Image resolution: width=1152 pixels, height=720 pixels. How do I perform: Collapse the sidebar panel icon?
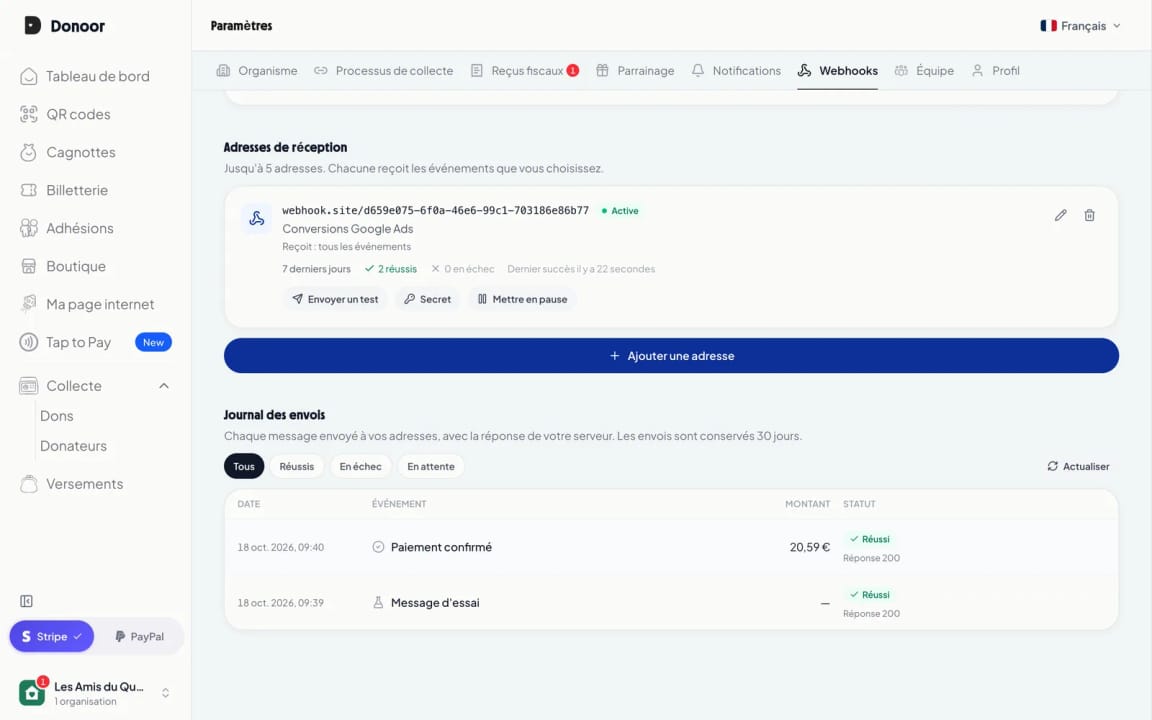26,601
